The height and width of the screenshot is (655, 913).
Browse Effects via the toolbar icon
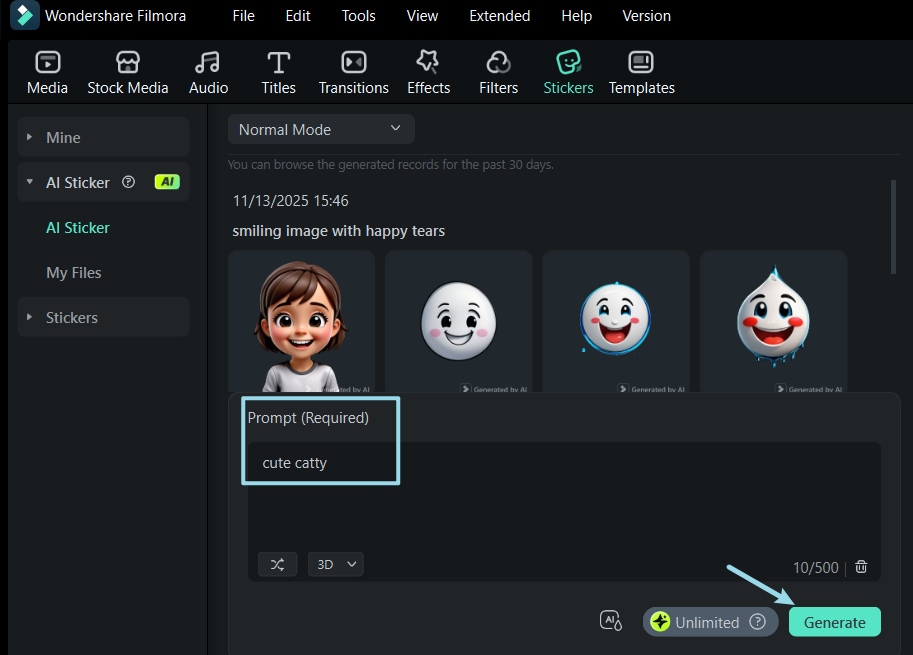pos(428,70)
